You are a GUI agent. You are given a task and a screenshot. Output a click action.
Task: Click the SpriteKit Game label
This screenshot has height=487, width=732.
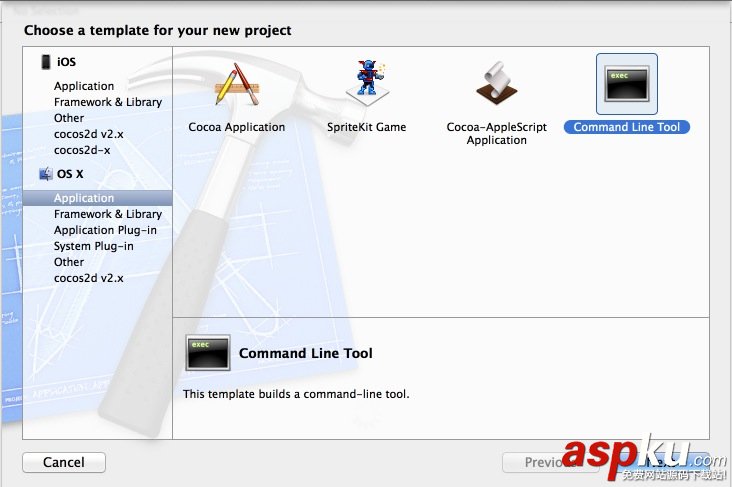(x=366, y=127)
